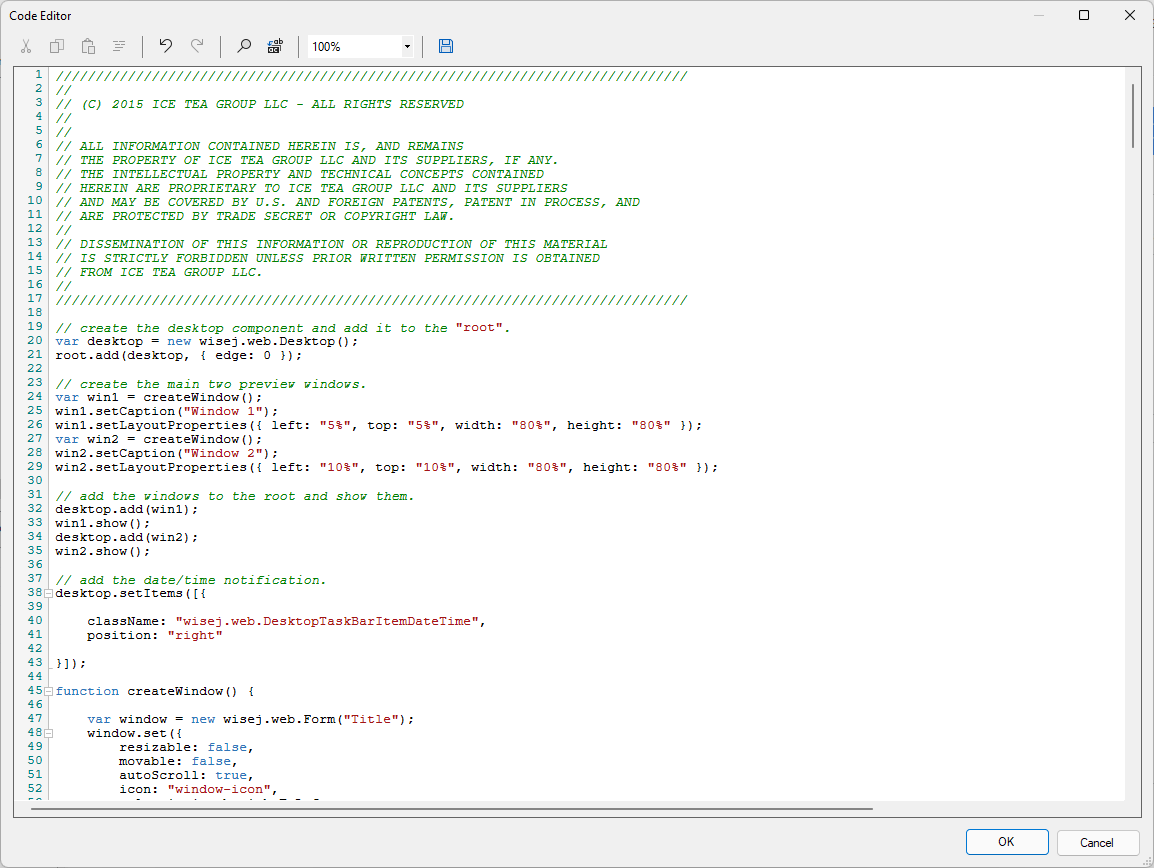This screenshot has height=868, width=1154.
Task: Click the comment "// add the date/time notification."
Action: click(191, 580)
